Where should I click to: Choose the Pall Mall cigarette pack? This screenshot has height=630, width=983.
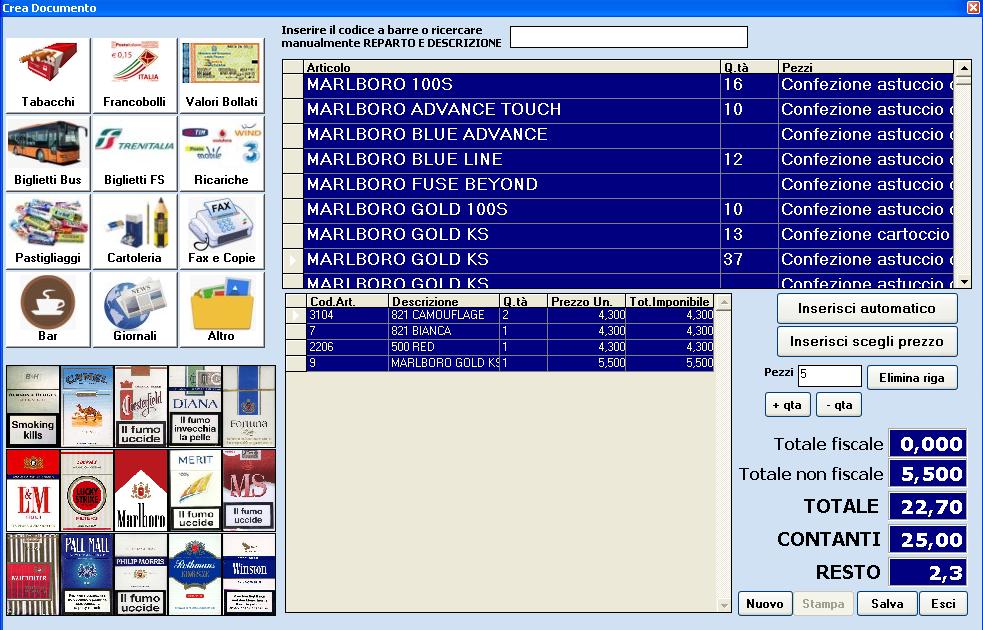tap(87, 574)
